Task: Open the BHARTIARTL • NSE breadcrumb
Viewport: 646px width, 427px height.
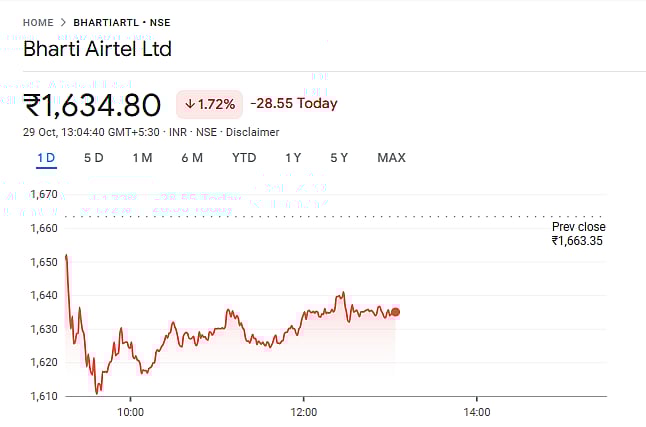Action: pos(121,21)
